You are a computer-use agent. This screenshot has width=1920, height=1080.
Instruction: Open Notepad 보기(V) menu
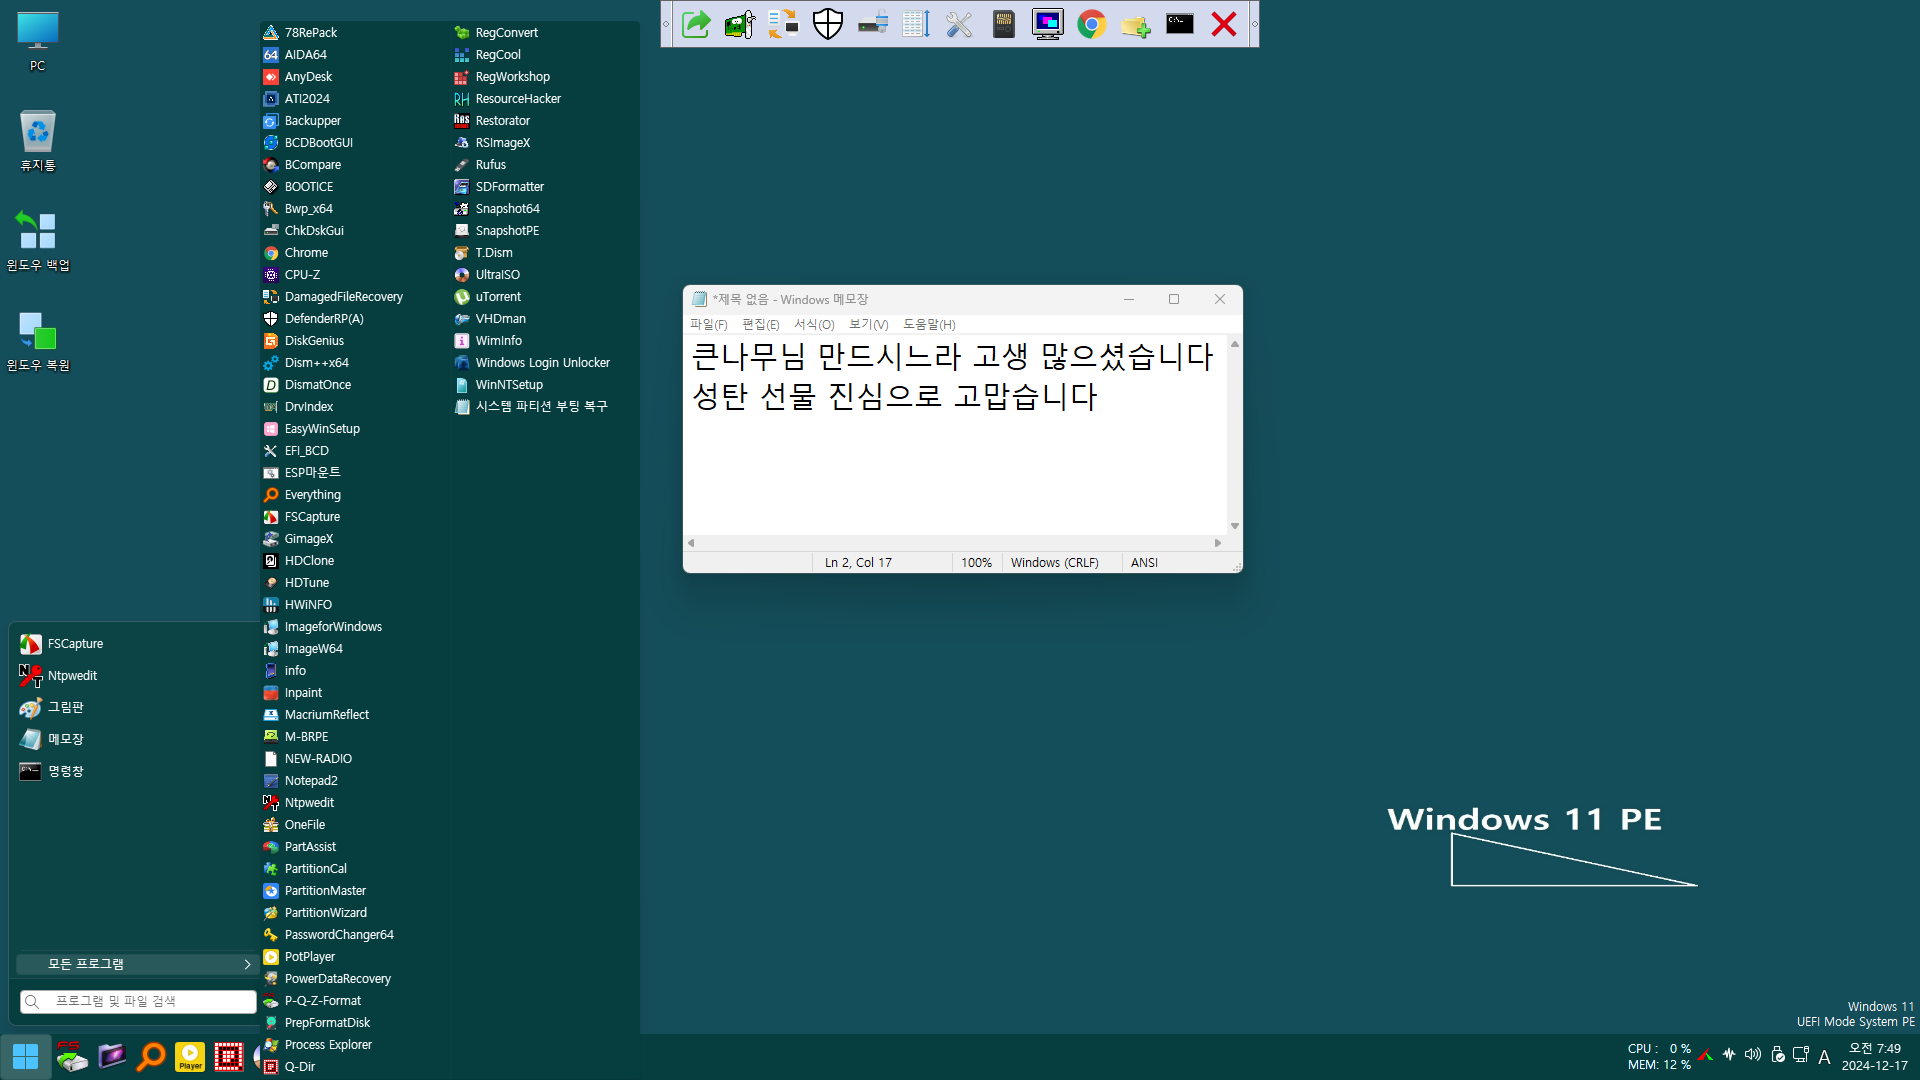coord(868,325)
